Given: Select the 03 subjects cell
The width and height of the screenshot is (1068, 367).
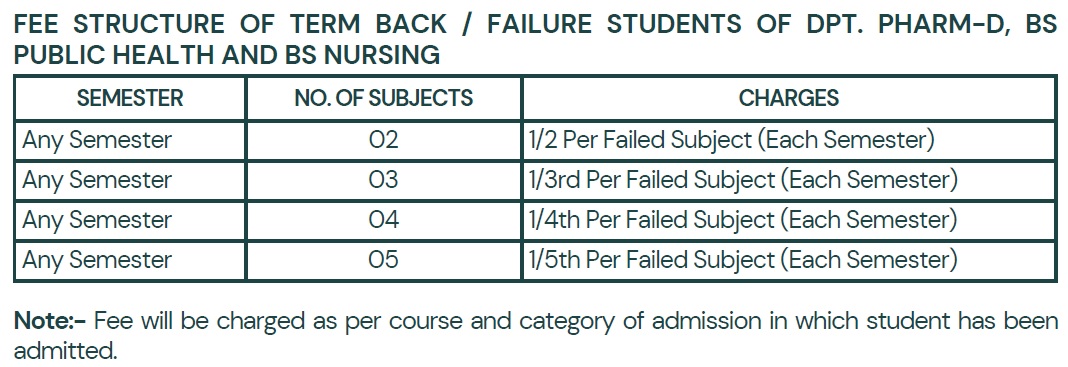Looking at the screenshot, I should click(383, 180).
